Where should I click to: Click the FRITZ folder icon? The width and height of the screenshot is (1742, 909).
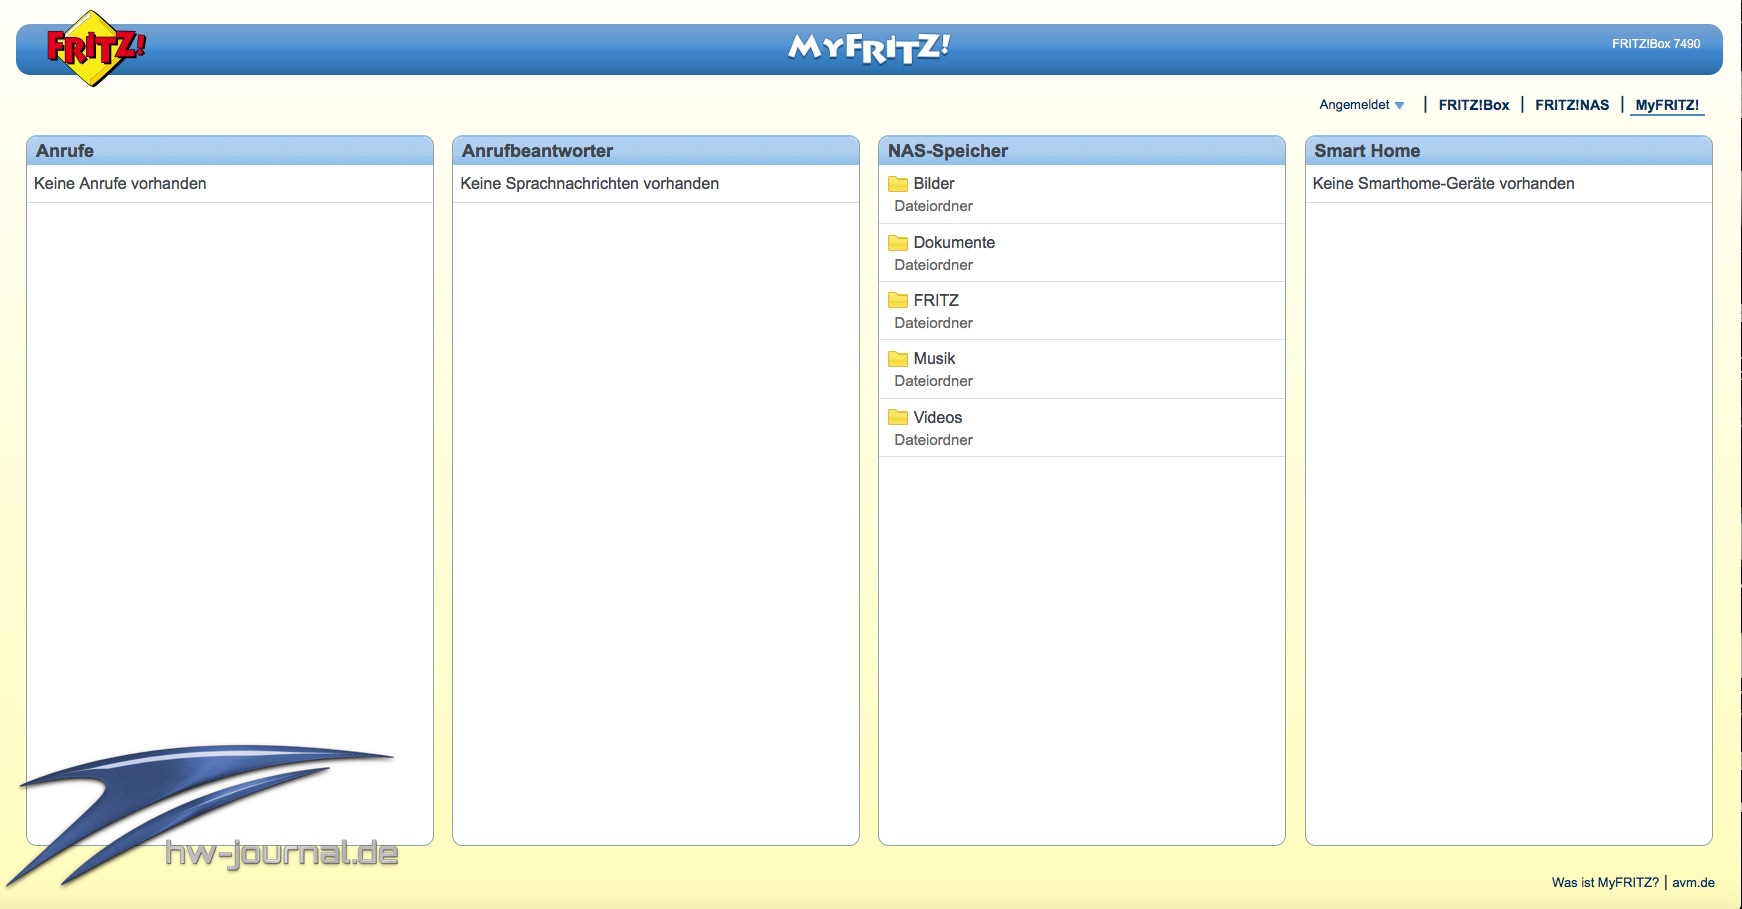[898, 300]
